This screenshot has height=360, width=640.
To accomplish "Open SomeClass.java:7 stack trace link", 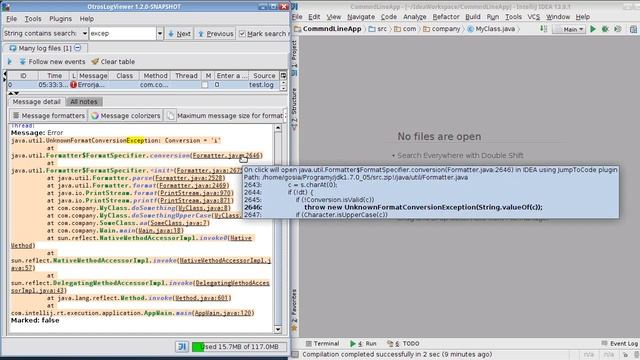I will tap(179, 223).
